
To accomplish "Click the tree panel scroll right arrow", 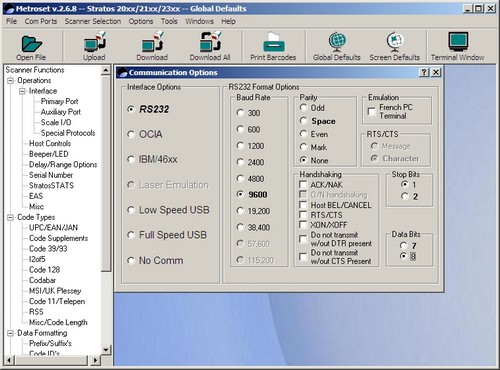I will (x=95, y=360).
